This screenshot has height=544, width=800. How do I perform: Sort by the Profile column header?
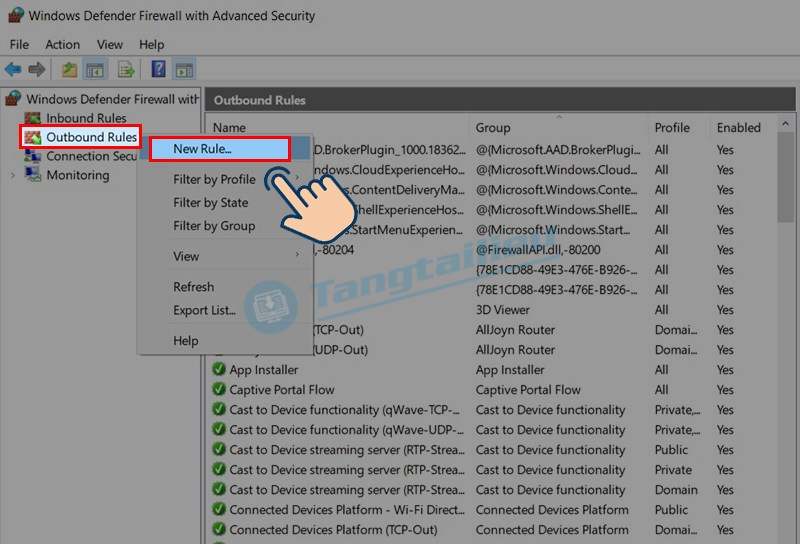[679, 128]
